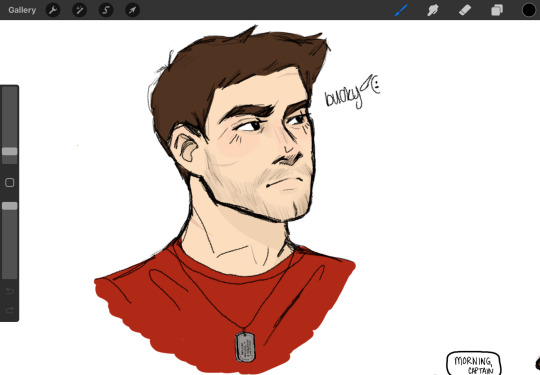Screen dimensions: 540x375
Task: Open the black active color swatch
Action: pyautogui.click(x=529, y=10)
